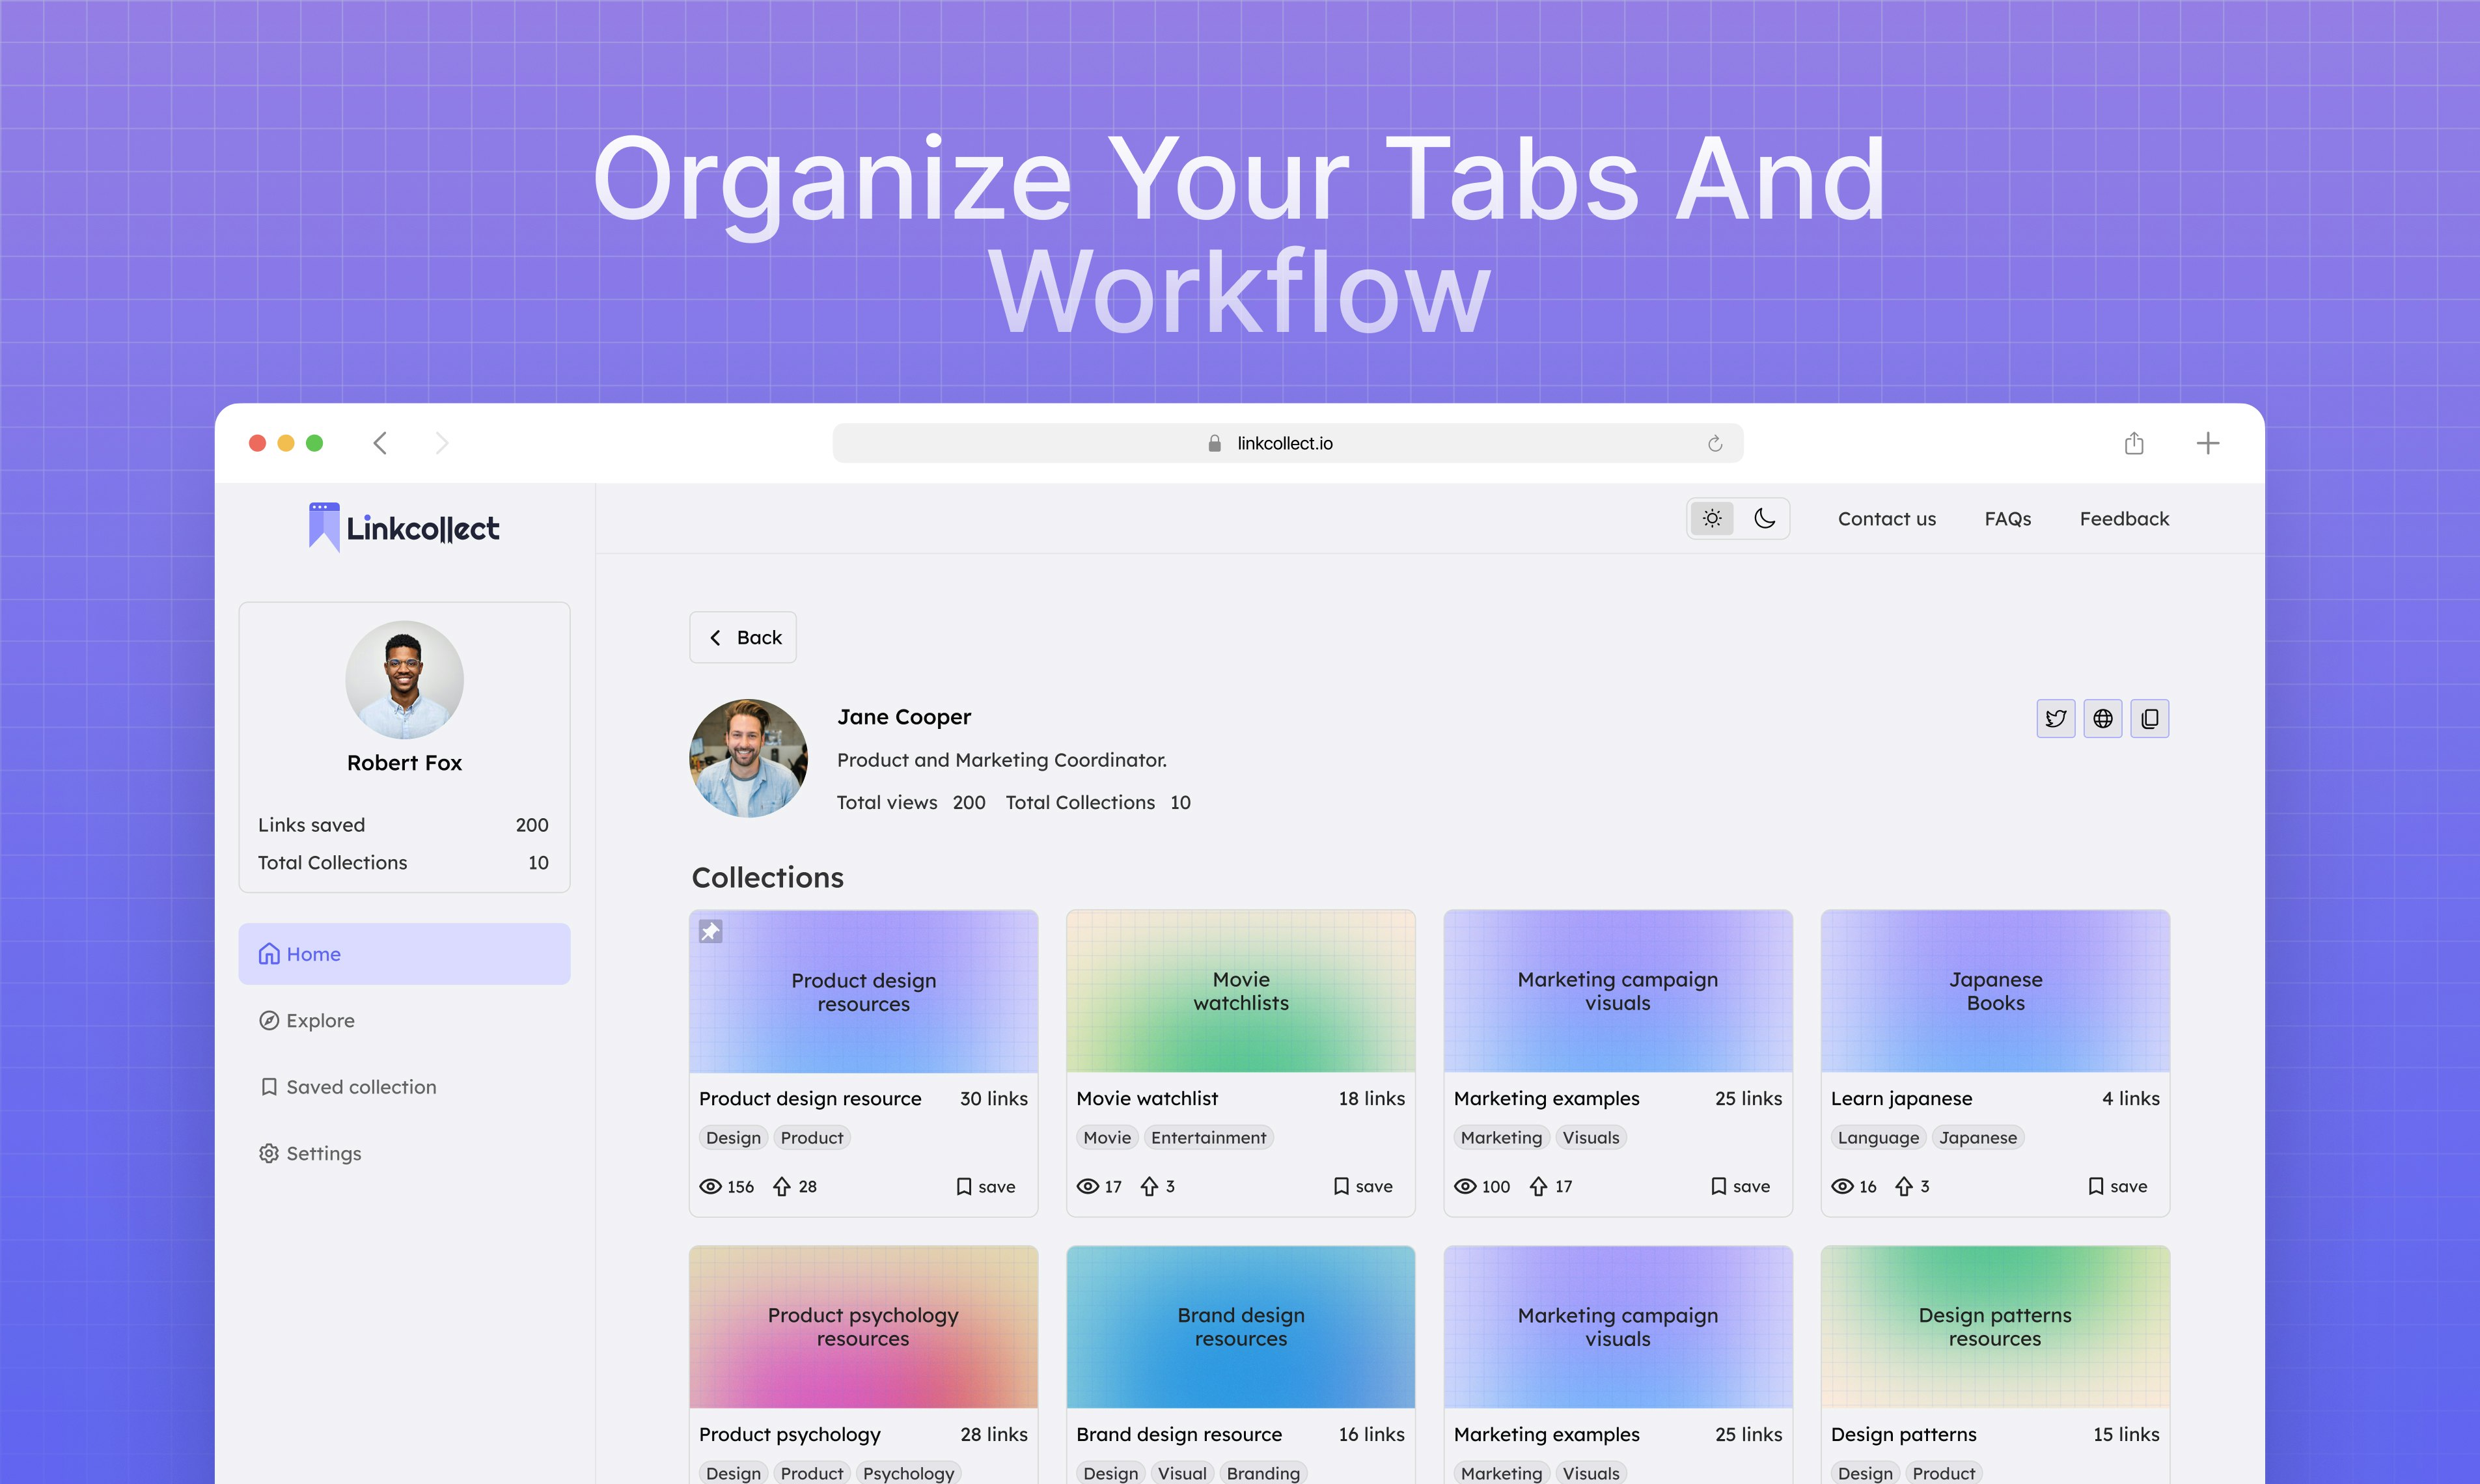Open the FAQs link
Screen dimensions: 2480x1484
(2008, 519)
